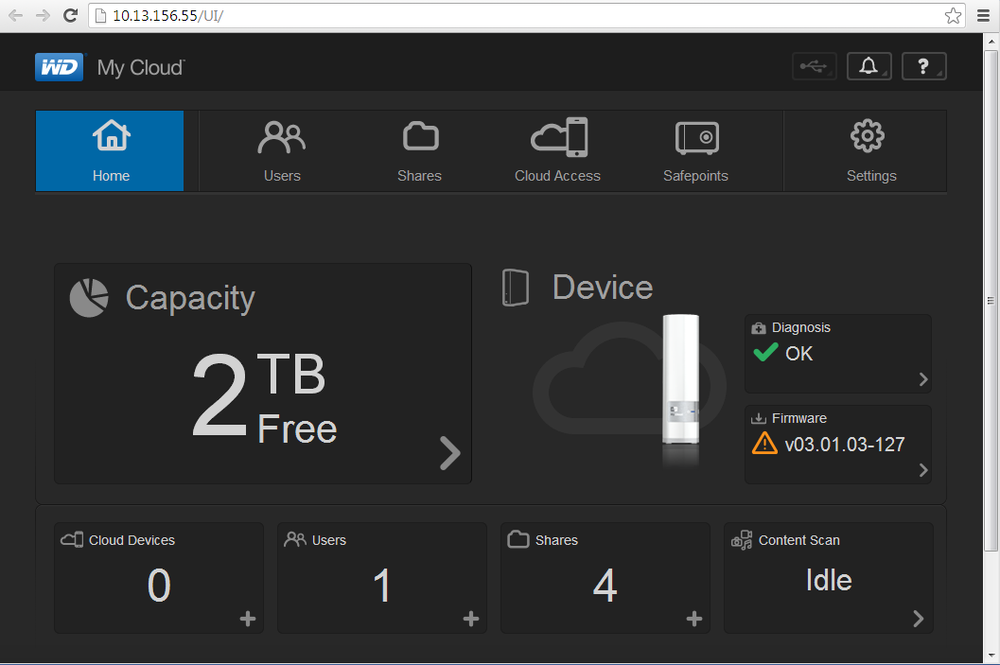This screenshot has width=1000, height=665.
Task: Click the scrollbar down arrow
Action: [x=990, y=655]
